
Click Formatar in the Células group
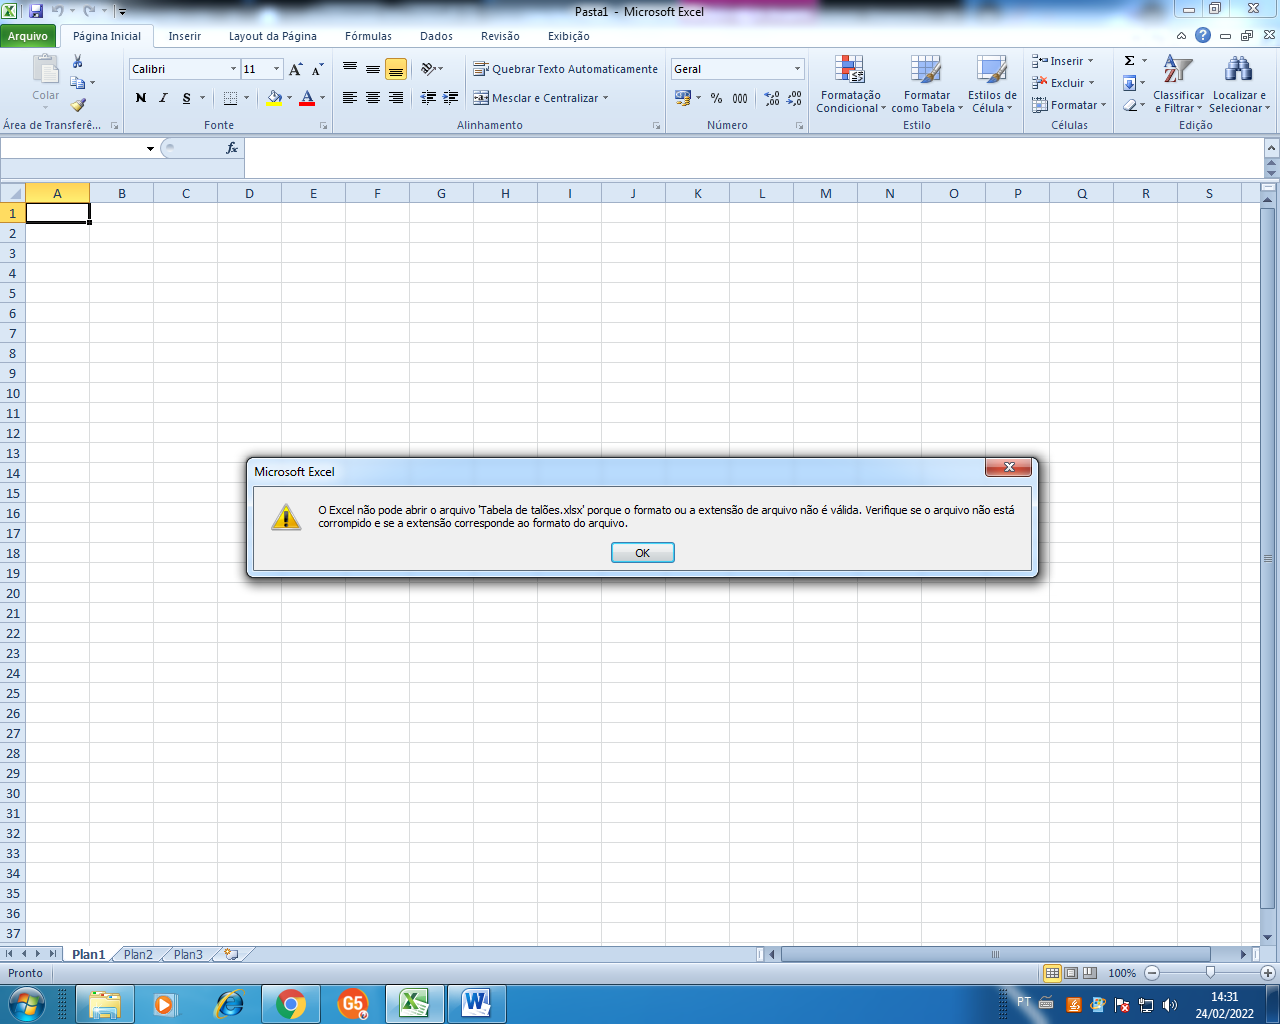1069,105
